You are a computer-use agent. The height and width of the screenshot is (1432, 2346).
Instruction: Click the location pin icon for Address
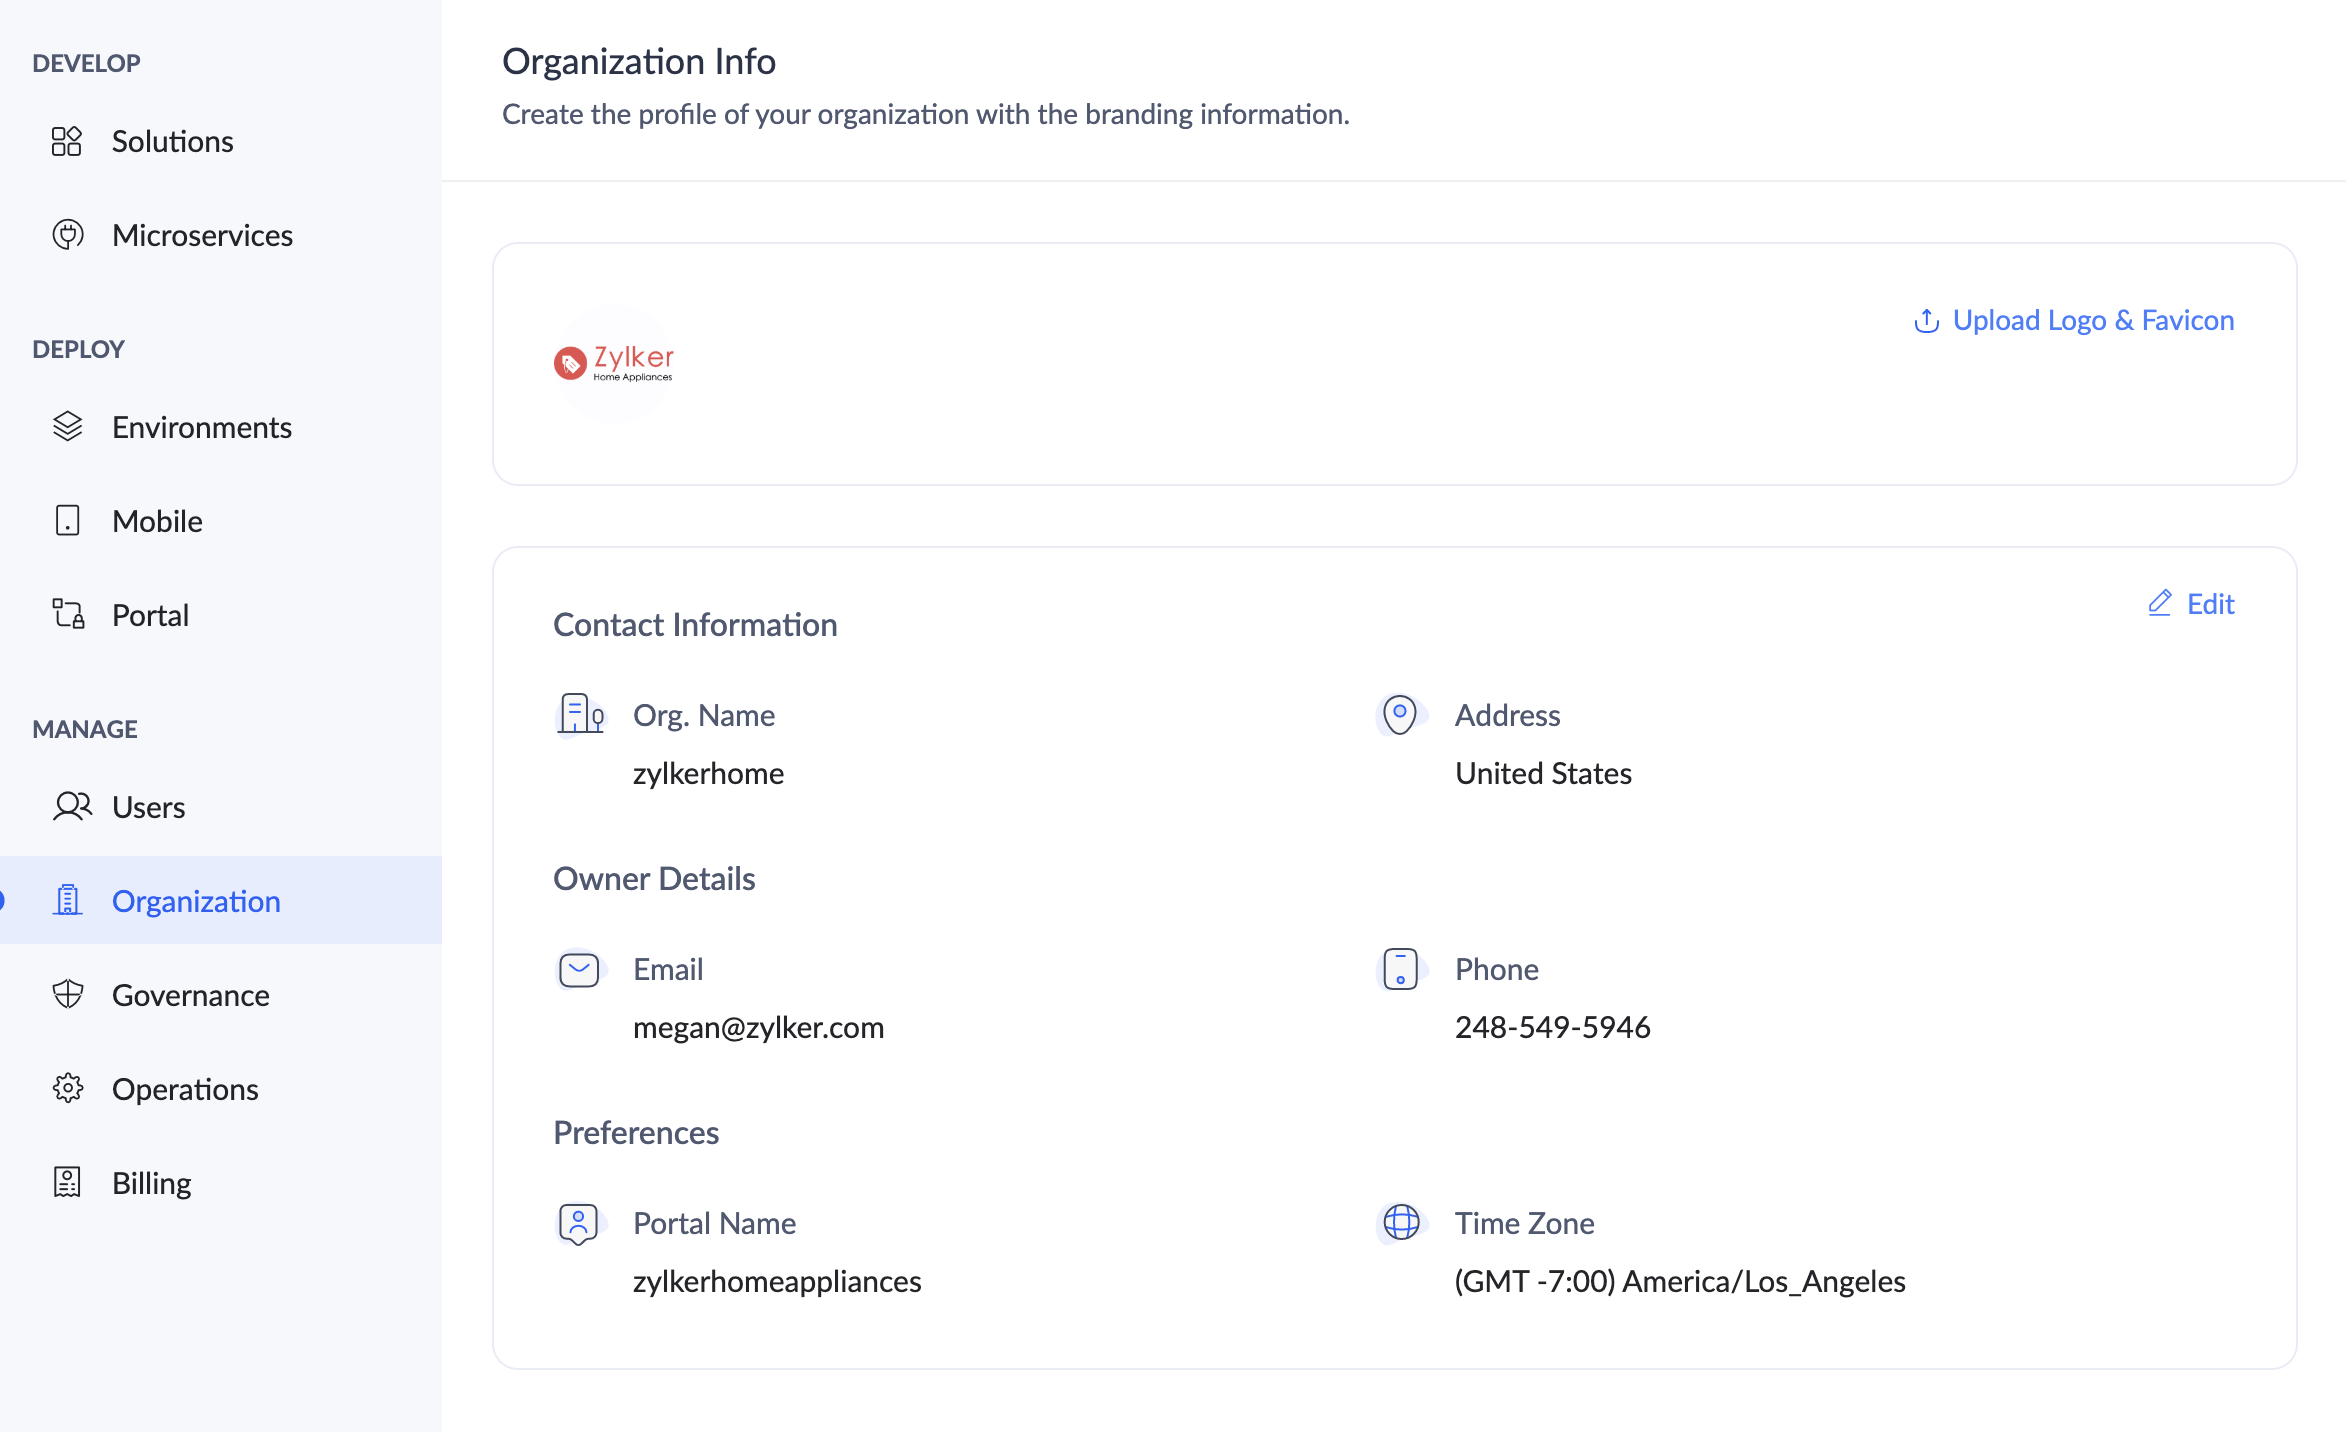coord(1399,714)
